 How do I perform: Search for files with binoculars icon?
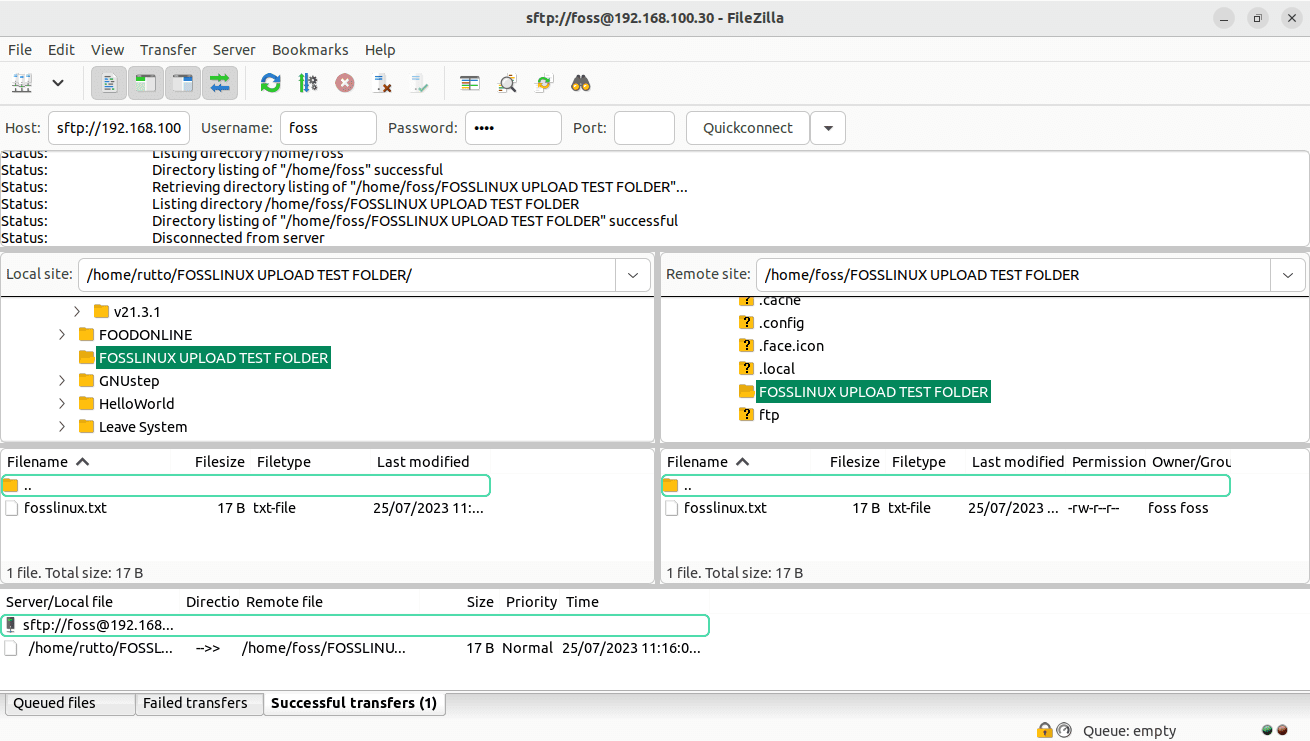(x=581, y=83)
